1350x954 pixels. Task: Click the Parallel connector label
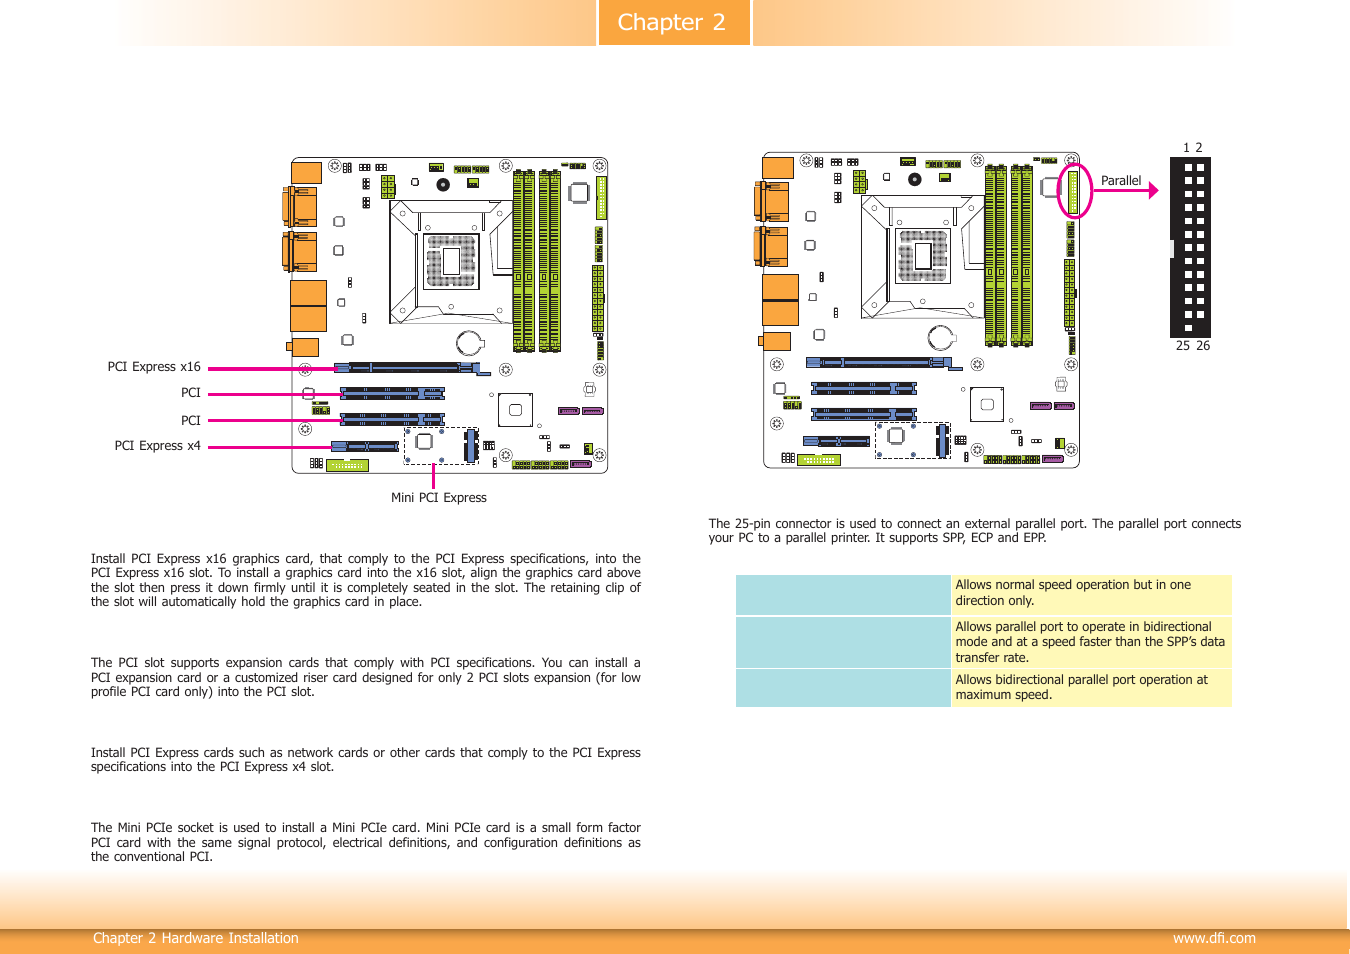pyautogui.click(x=1121, y=181)
